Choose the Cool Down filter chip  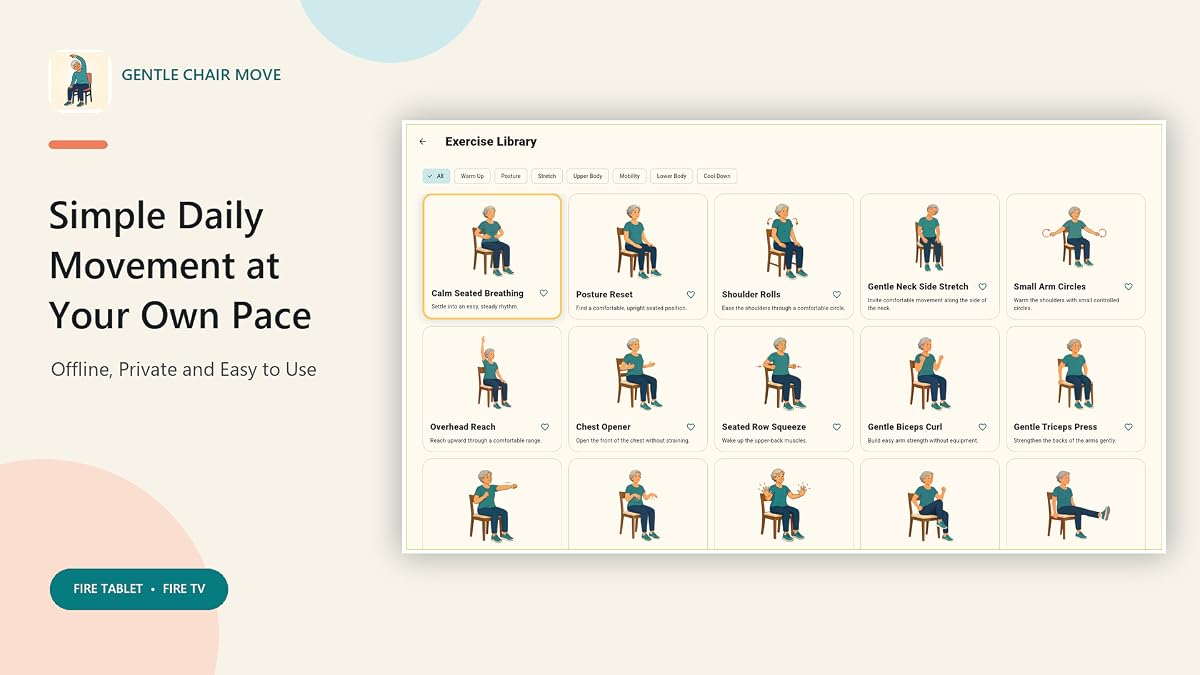coord(717,176)
